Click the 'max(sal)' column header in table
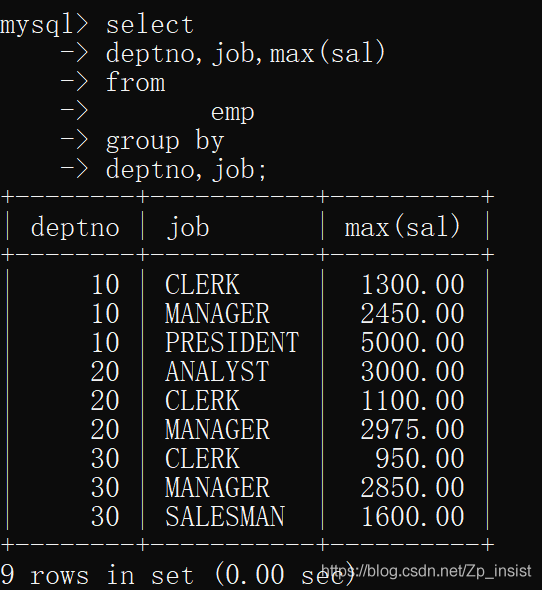Image resolution: width=542 pixels, height=590 pixels. (402, 227)
